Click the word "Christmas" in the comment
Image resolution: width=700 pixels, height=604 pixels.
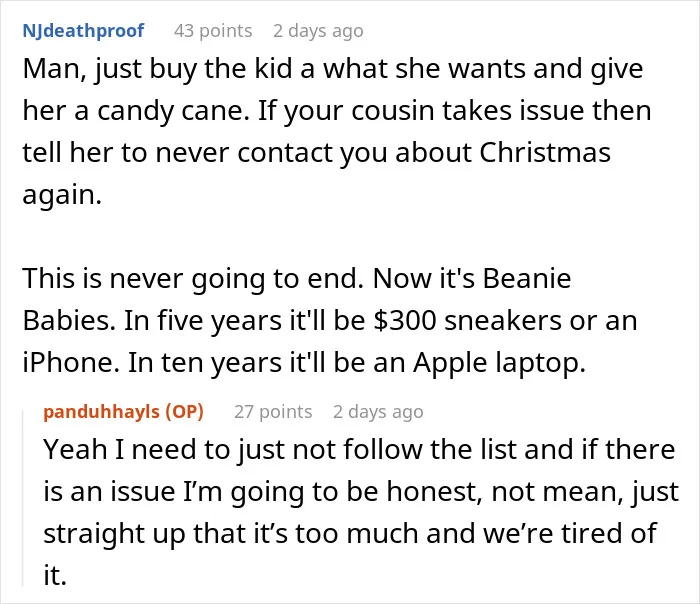point(545,153)
